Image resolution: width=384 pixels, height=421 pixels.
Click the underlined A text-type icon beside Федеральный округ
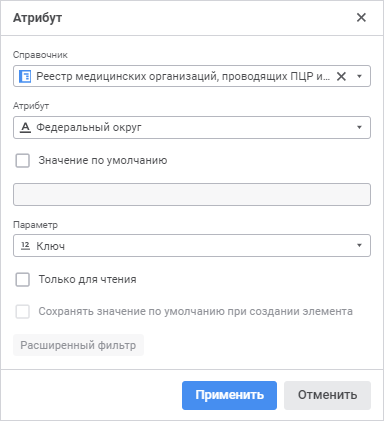tap(25, 127)
